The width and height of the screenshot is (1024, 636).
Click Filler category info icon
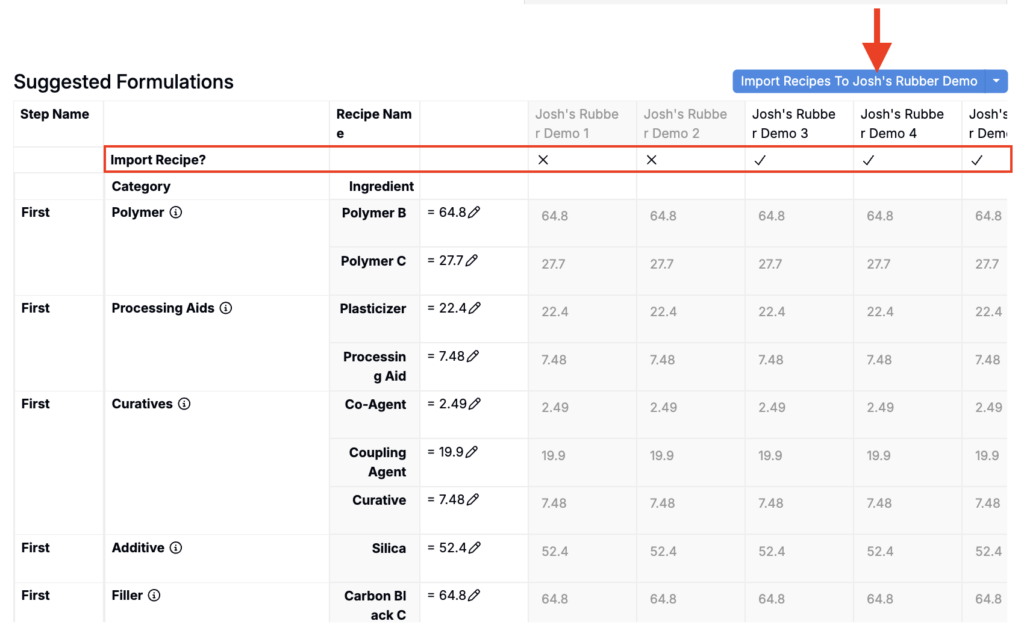[154, 596]
